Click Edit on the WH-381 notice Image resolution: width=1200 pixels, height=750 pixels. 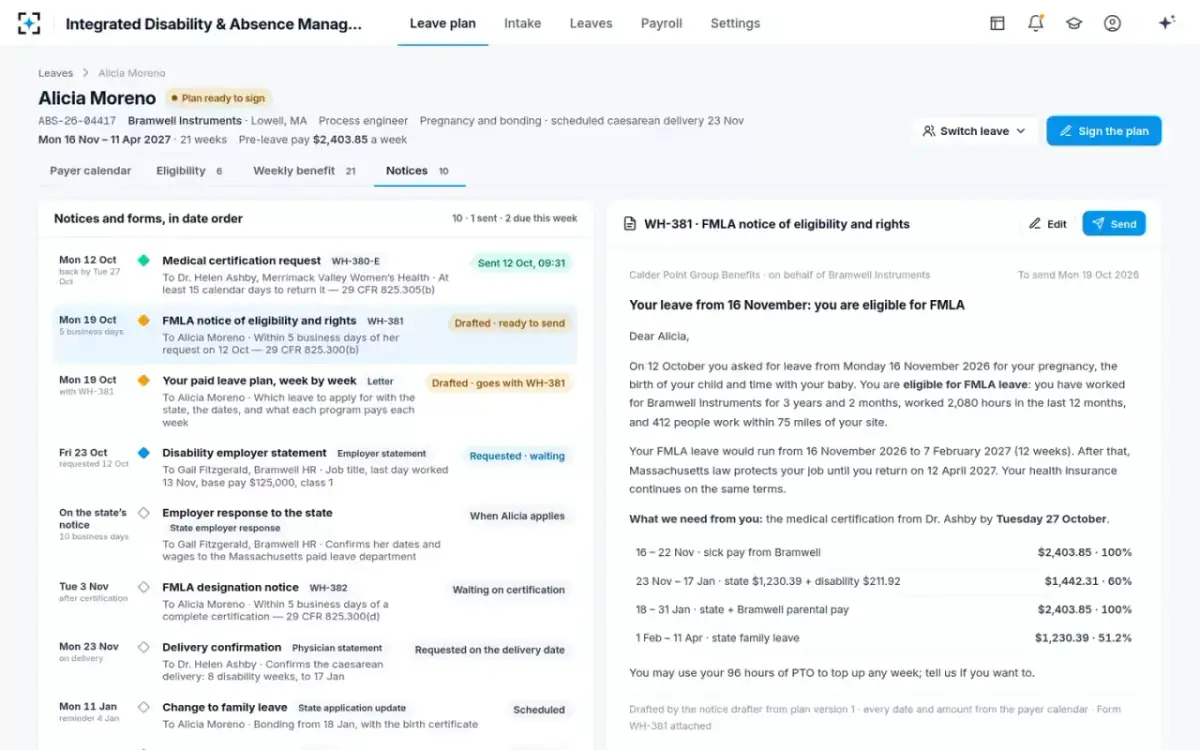(1047, 224)
